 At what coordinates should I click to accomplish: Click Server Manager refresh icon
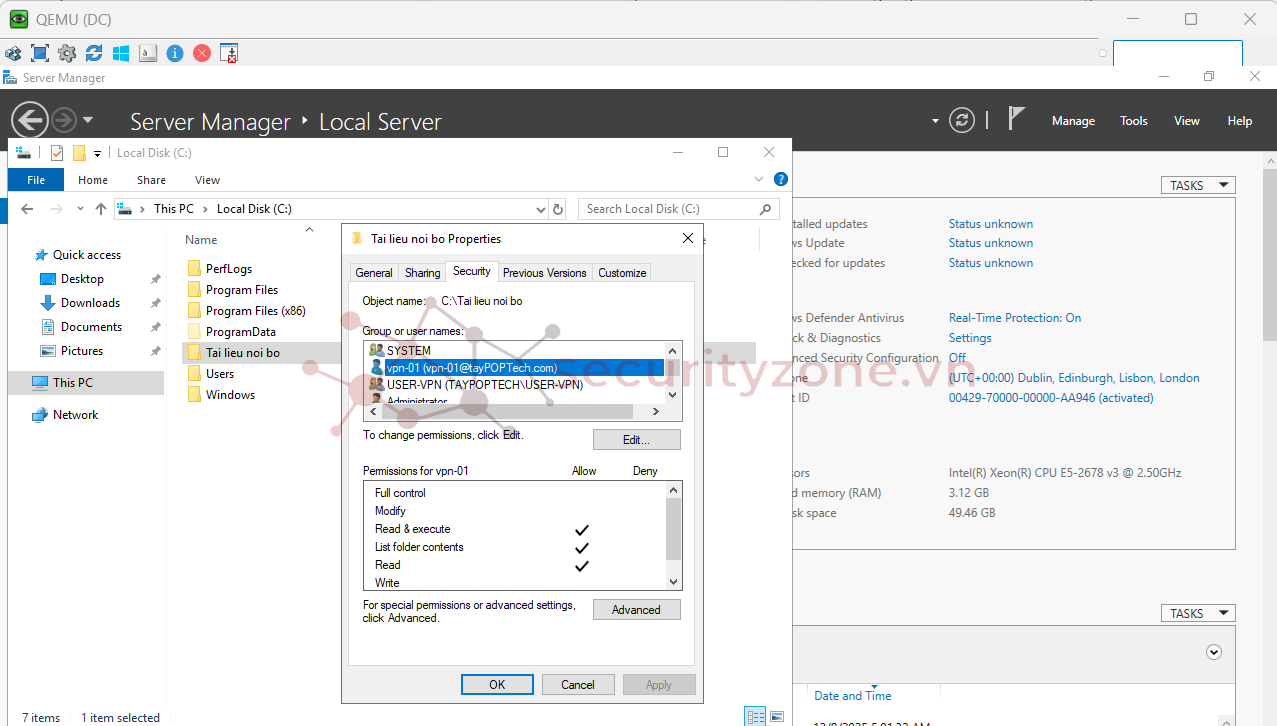click(961, 120)
